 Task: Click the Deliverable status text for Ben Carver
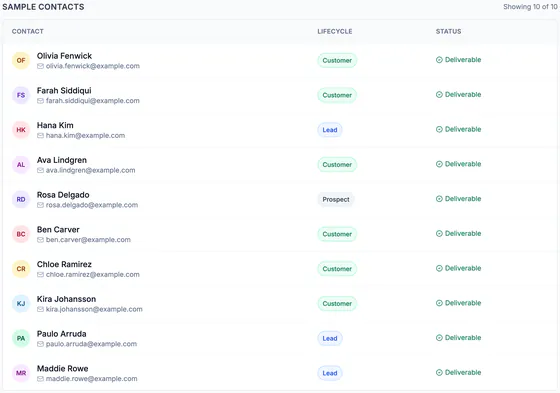463,233
